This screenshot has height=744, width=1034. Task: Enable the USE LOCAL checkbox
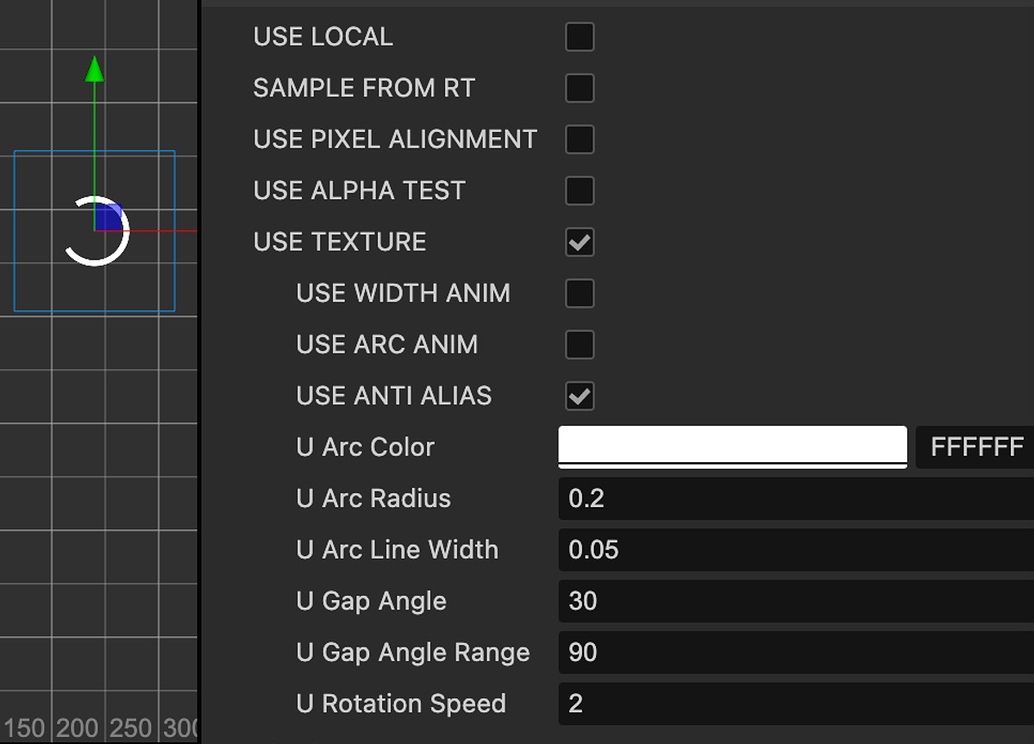click(x=580, y=37)
